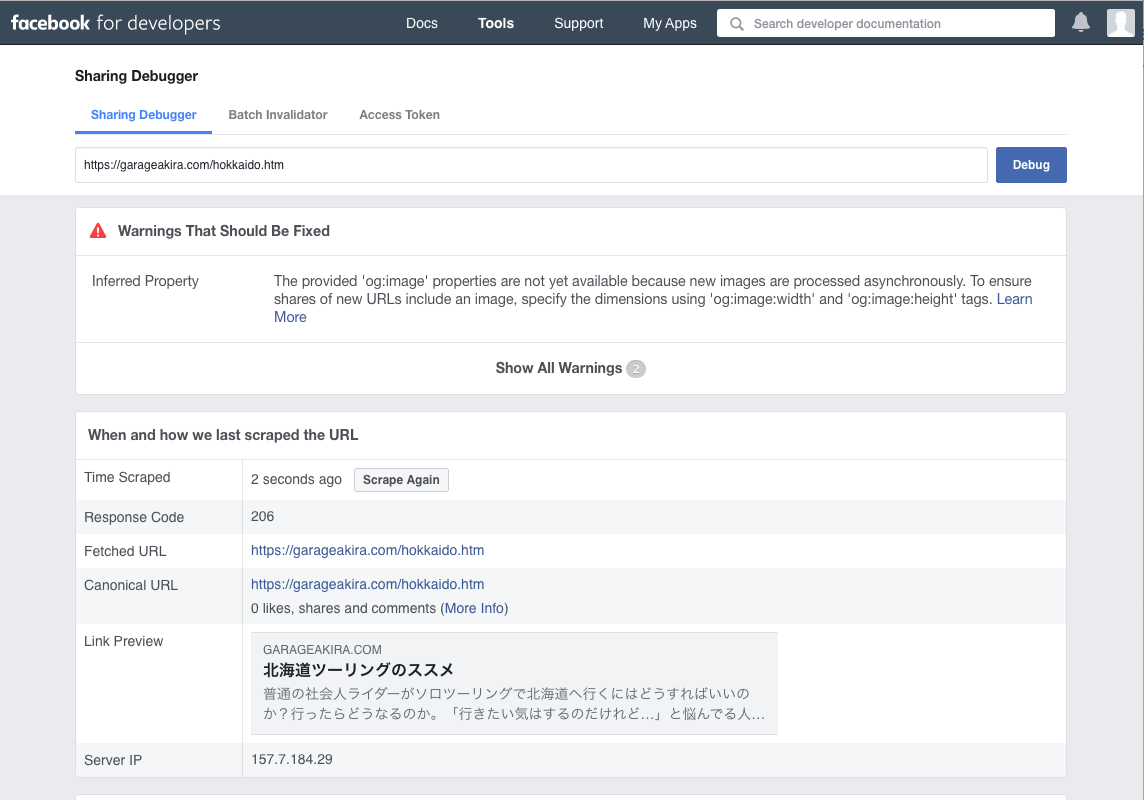Select the Sharing Debugger tab
1144x800 pixels.
coord(144,114)
